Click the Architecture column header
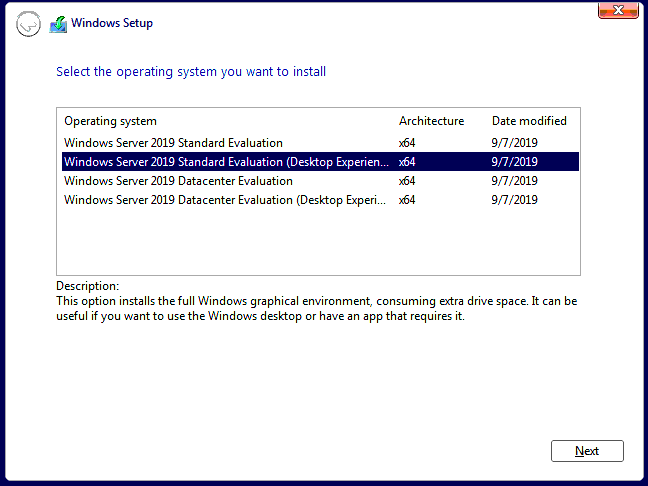This screenshot has height=486, width=648. click(431, 121)
